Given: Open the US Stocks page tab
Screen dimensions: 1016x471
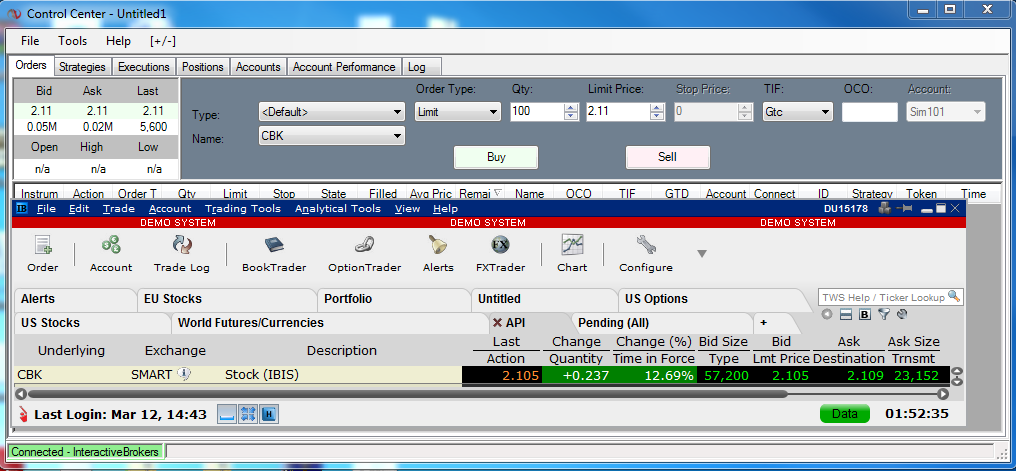Looking at the screenshot, I should (91, 323).
